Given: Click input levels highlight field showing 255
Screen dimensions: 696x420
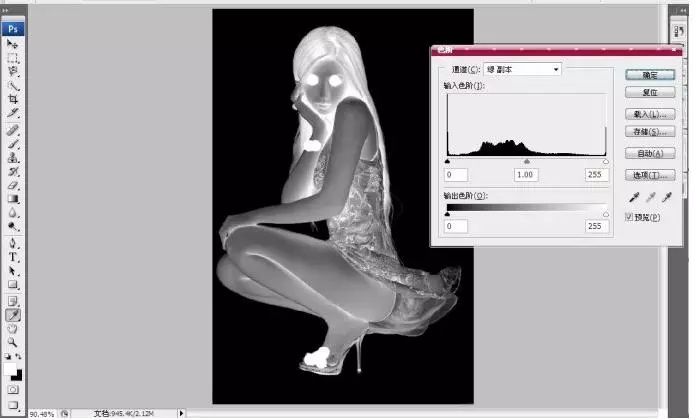Looking at the screenshot, I should tap(597, 175).
